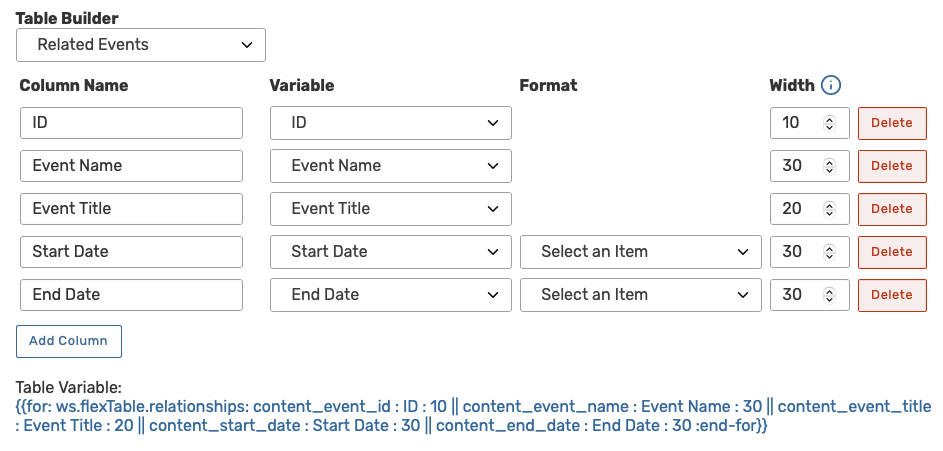Remove the End Date column row

point(892,295)
